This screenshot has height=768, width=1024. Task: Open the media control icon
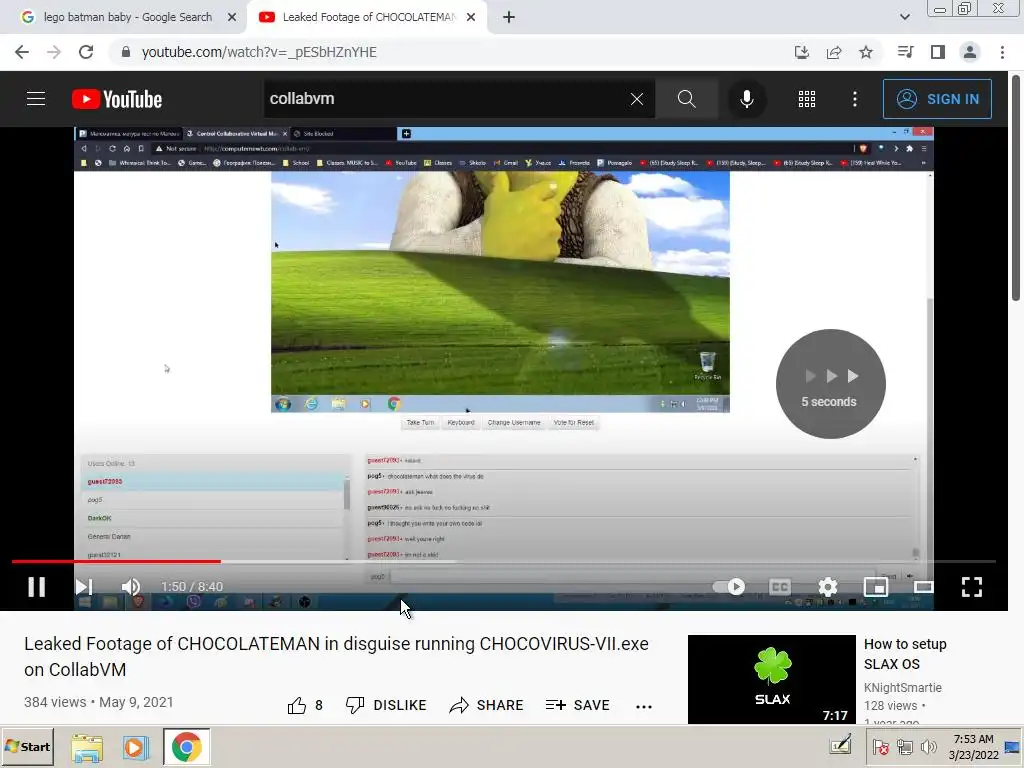[905, 52]
